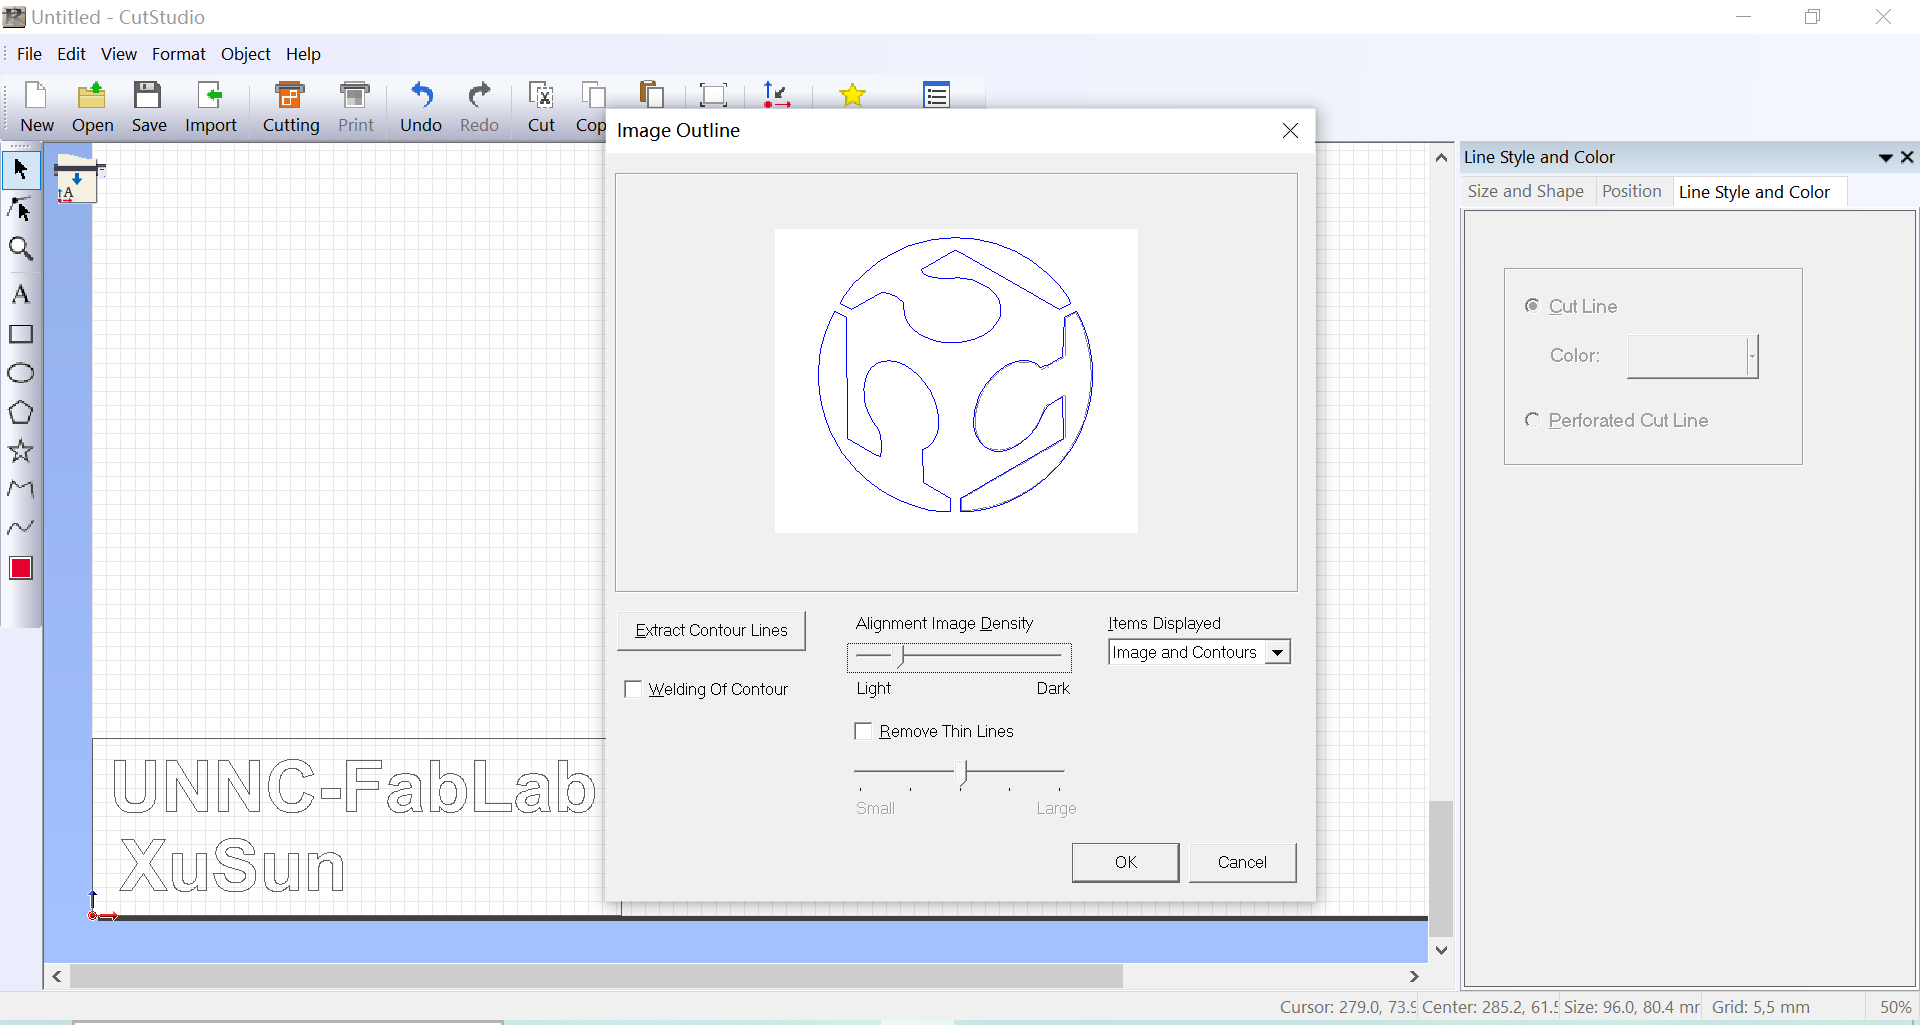Select the Ellipse drawing tool
The width and height of the screenshot is (1920, 1025).
[x=21, y=373]
